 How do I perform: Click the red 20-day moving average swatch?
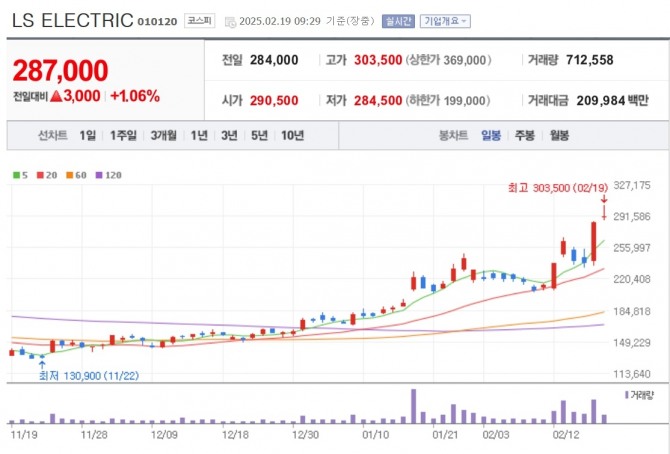click(40, 175)
